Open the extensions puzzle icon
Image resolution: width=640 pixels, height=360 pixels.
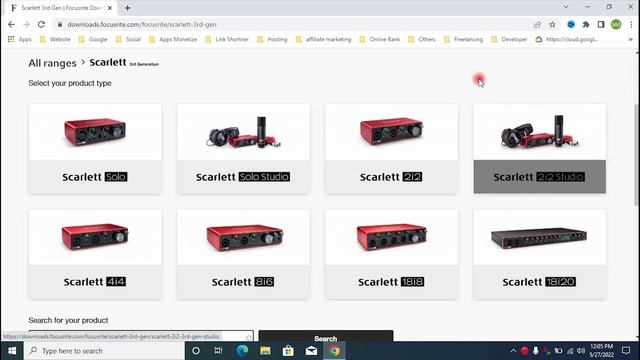pyautogui.click(x=586, y=24)
